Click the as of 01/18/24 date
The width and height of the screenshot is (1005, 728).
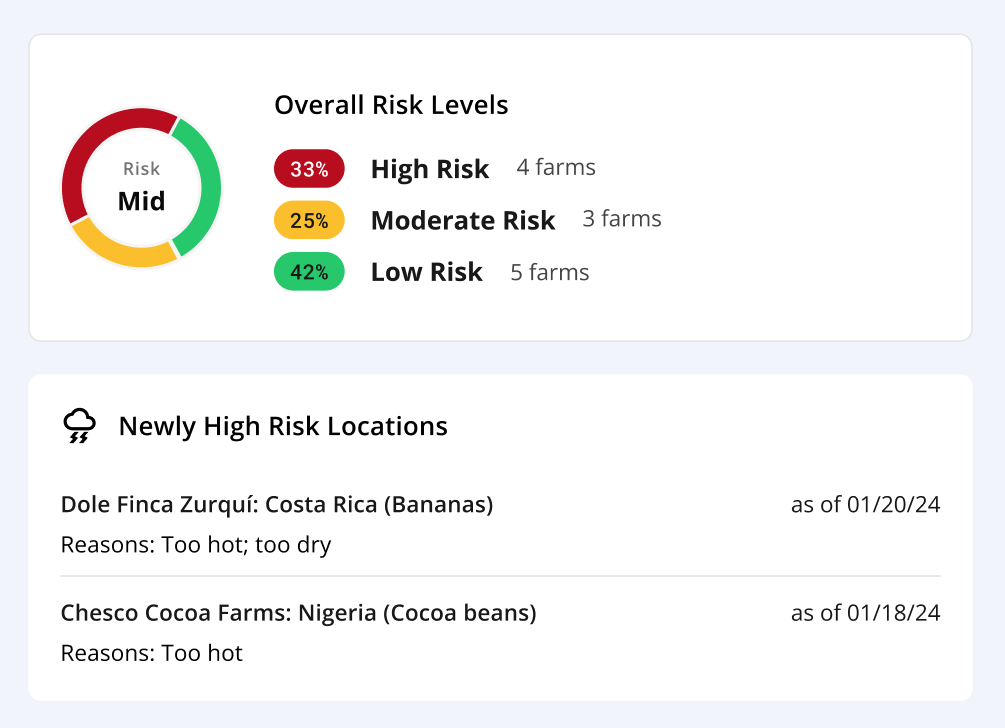(x=865, y=613)
